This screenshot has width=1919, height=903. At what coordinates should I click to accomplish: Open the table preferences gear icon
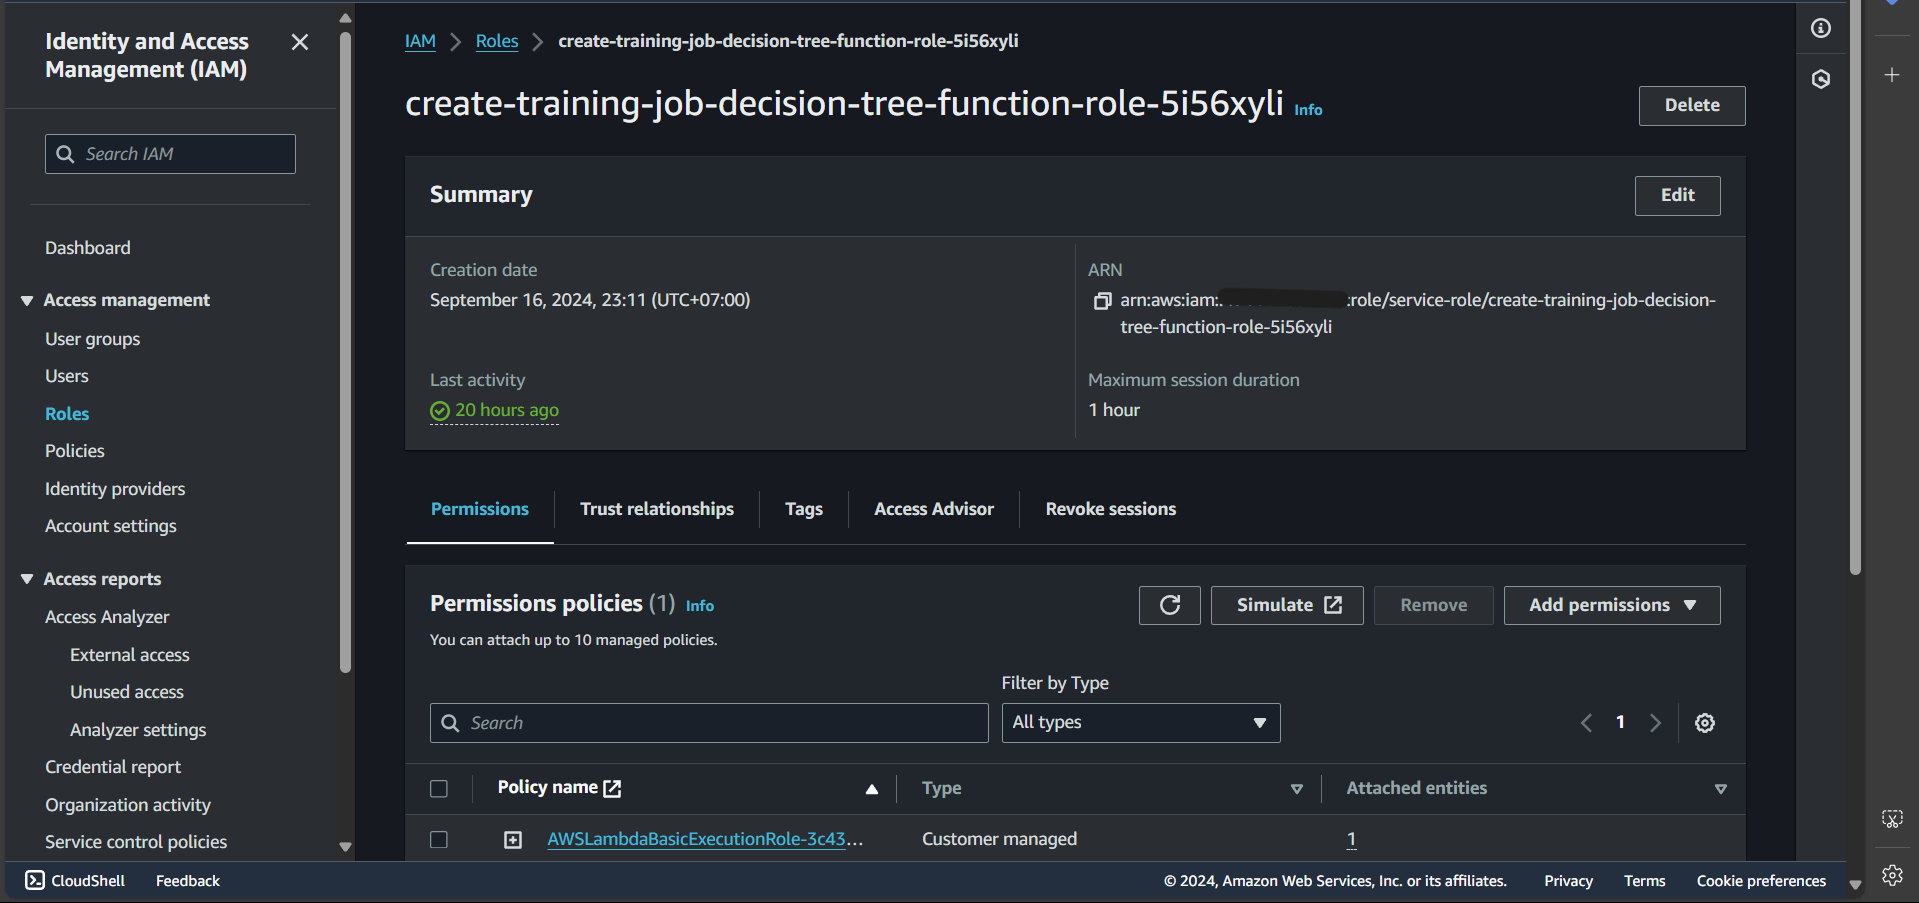(1705, 723)
